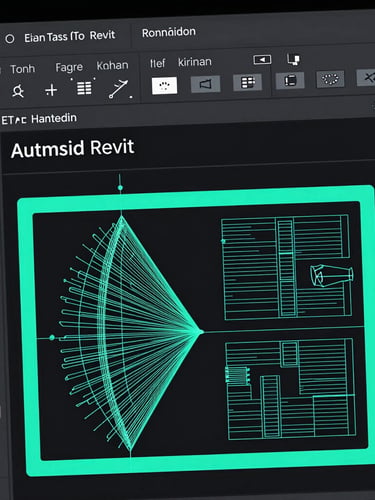Open the Kohan menu label
The image size is (375, 500).
coord(112,65)
